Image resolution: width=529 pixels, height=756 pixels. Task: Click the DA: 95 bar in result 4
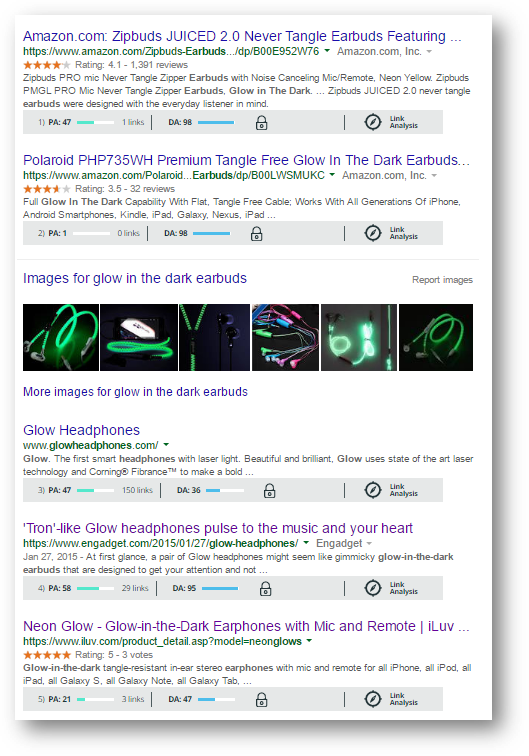[x=220, y=588]
